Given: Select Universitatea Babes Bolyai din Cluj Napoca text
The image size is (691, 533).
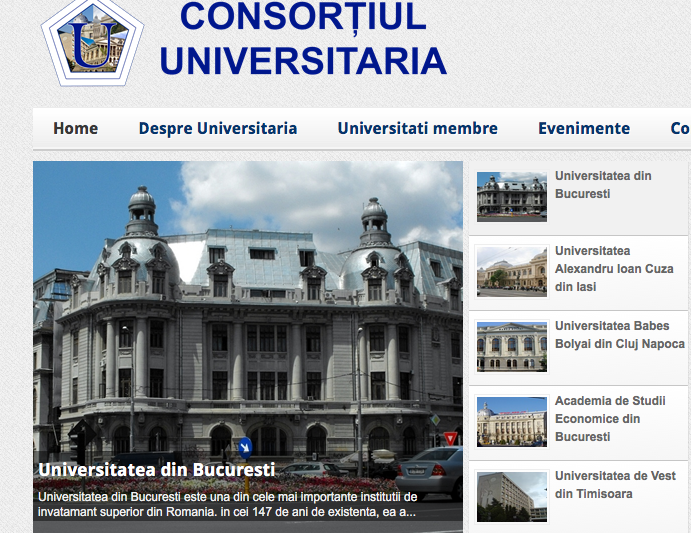Looking at the screenshot, I should coord(620,334).
